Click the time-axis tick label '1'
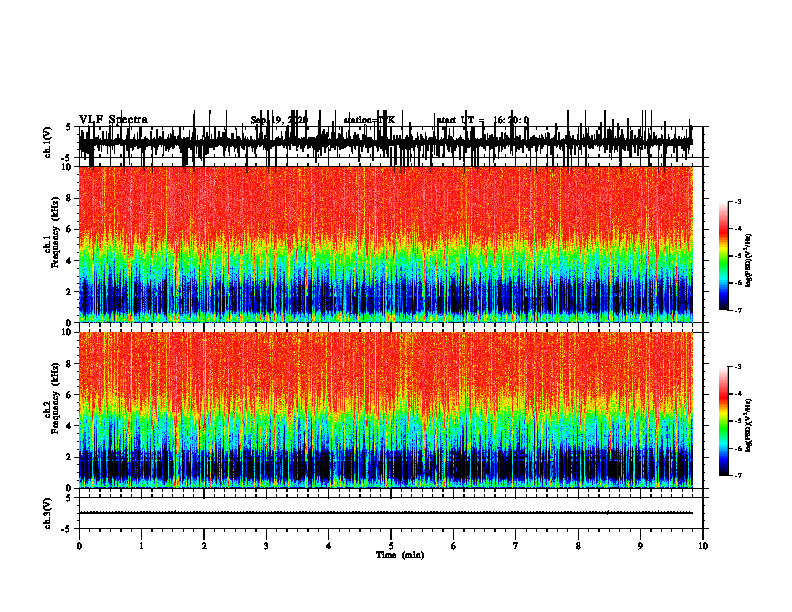 pyautogui.click(x=141, y=546)
